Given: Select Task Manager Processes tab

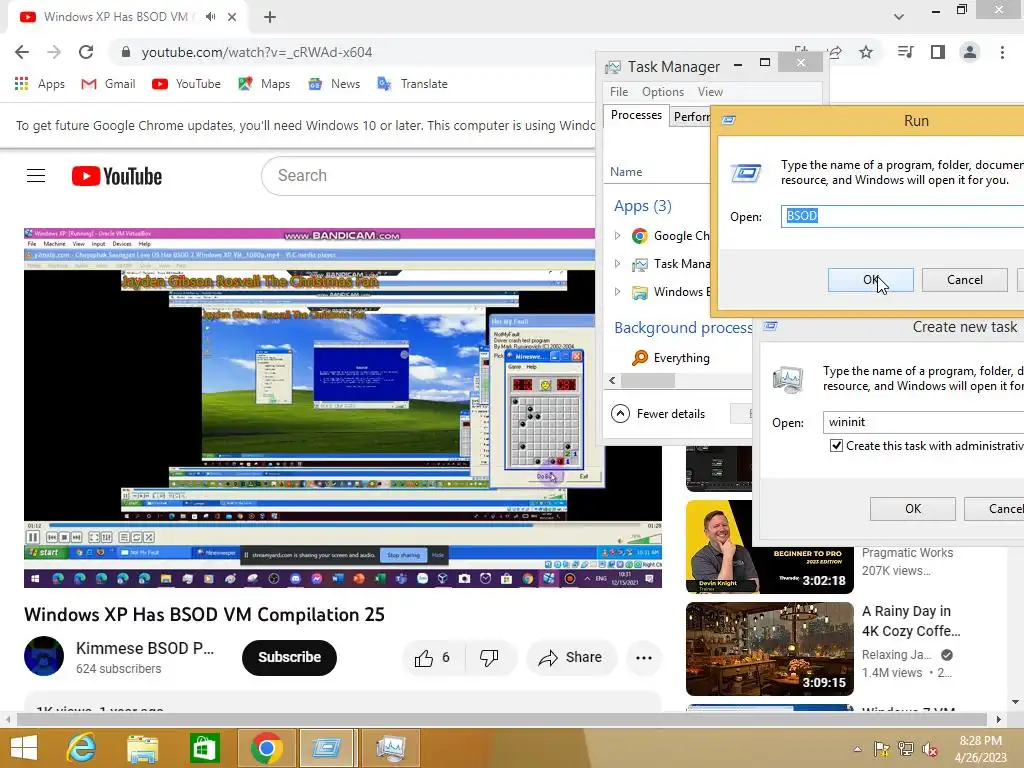Looking at the screenshot, I should coord(636,116).
